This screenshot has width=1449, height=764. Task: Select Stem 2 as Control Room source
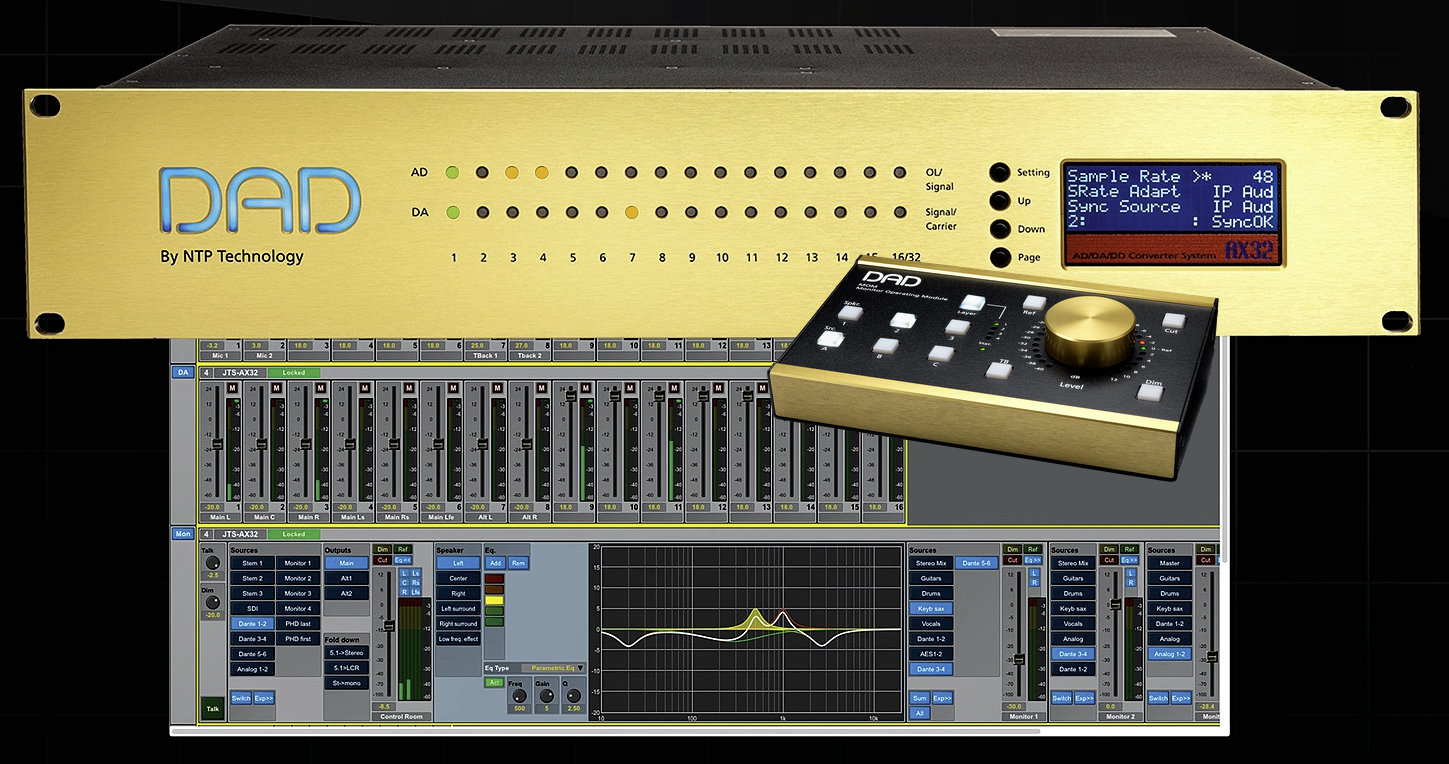252,578
